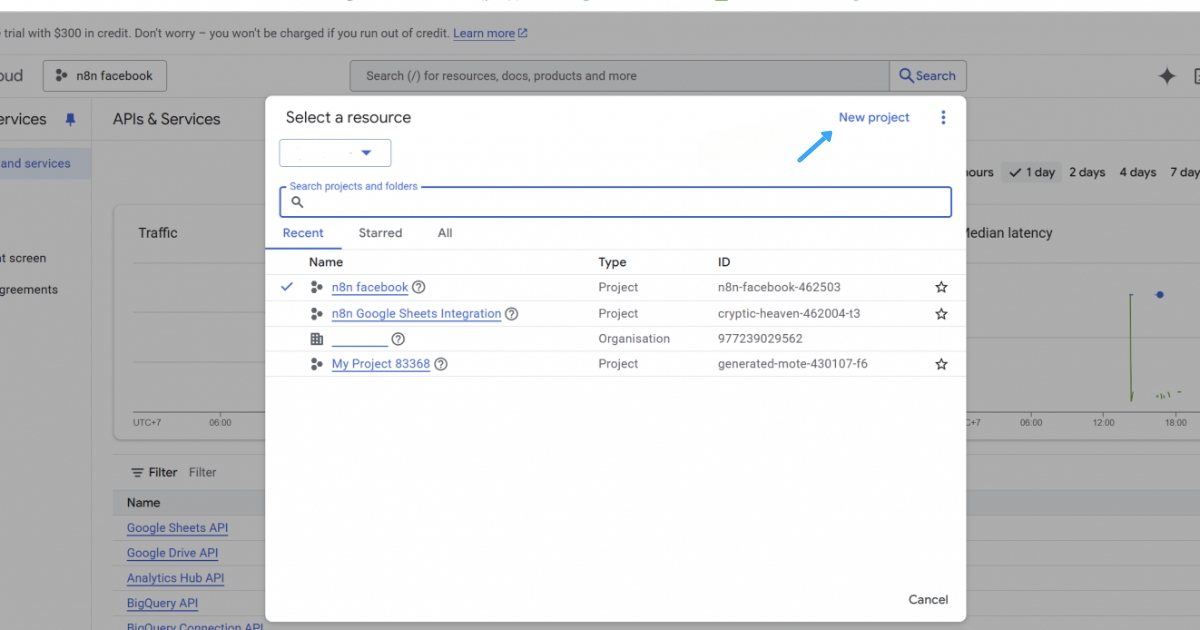Click the project icon beside "My Project 83368"

coord(316,363)
